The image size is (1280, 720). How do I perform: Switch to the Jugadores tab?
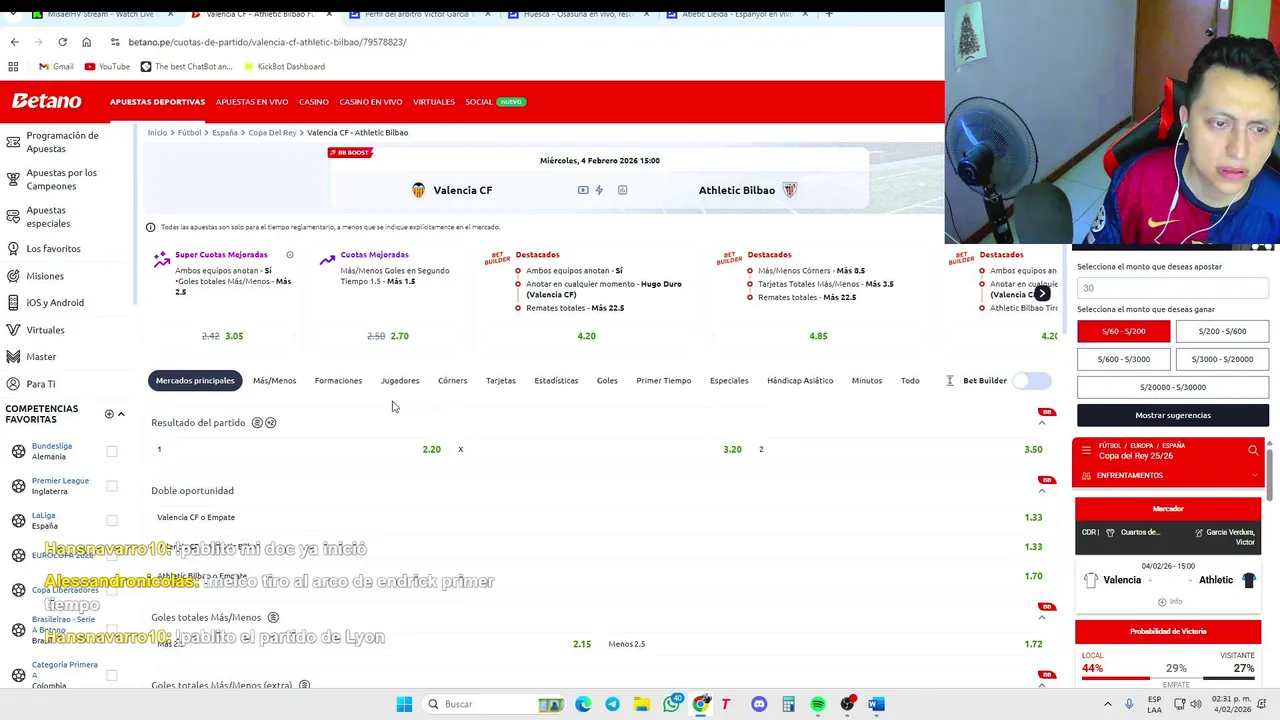pos(400,381)
